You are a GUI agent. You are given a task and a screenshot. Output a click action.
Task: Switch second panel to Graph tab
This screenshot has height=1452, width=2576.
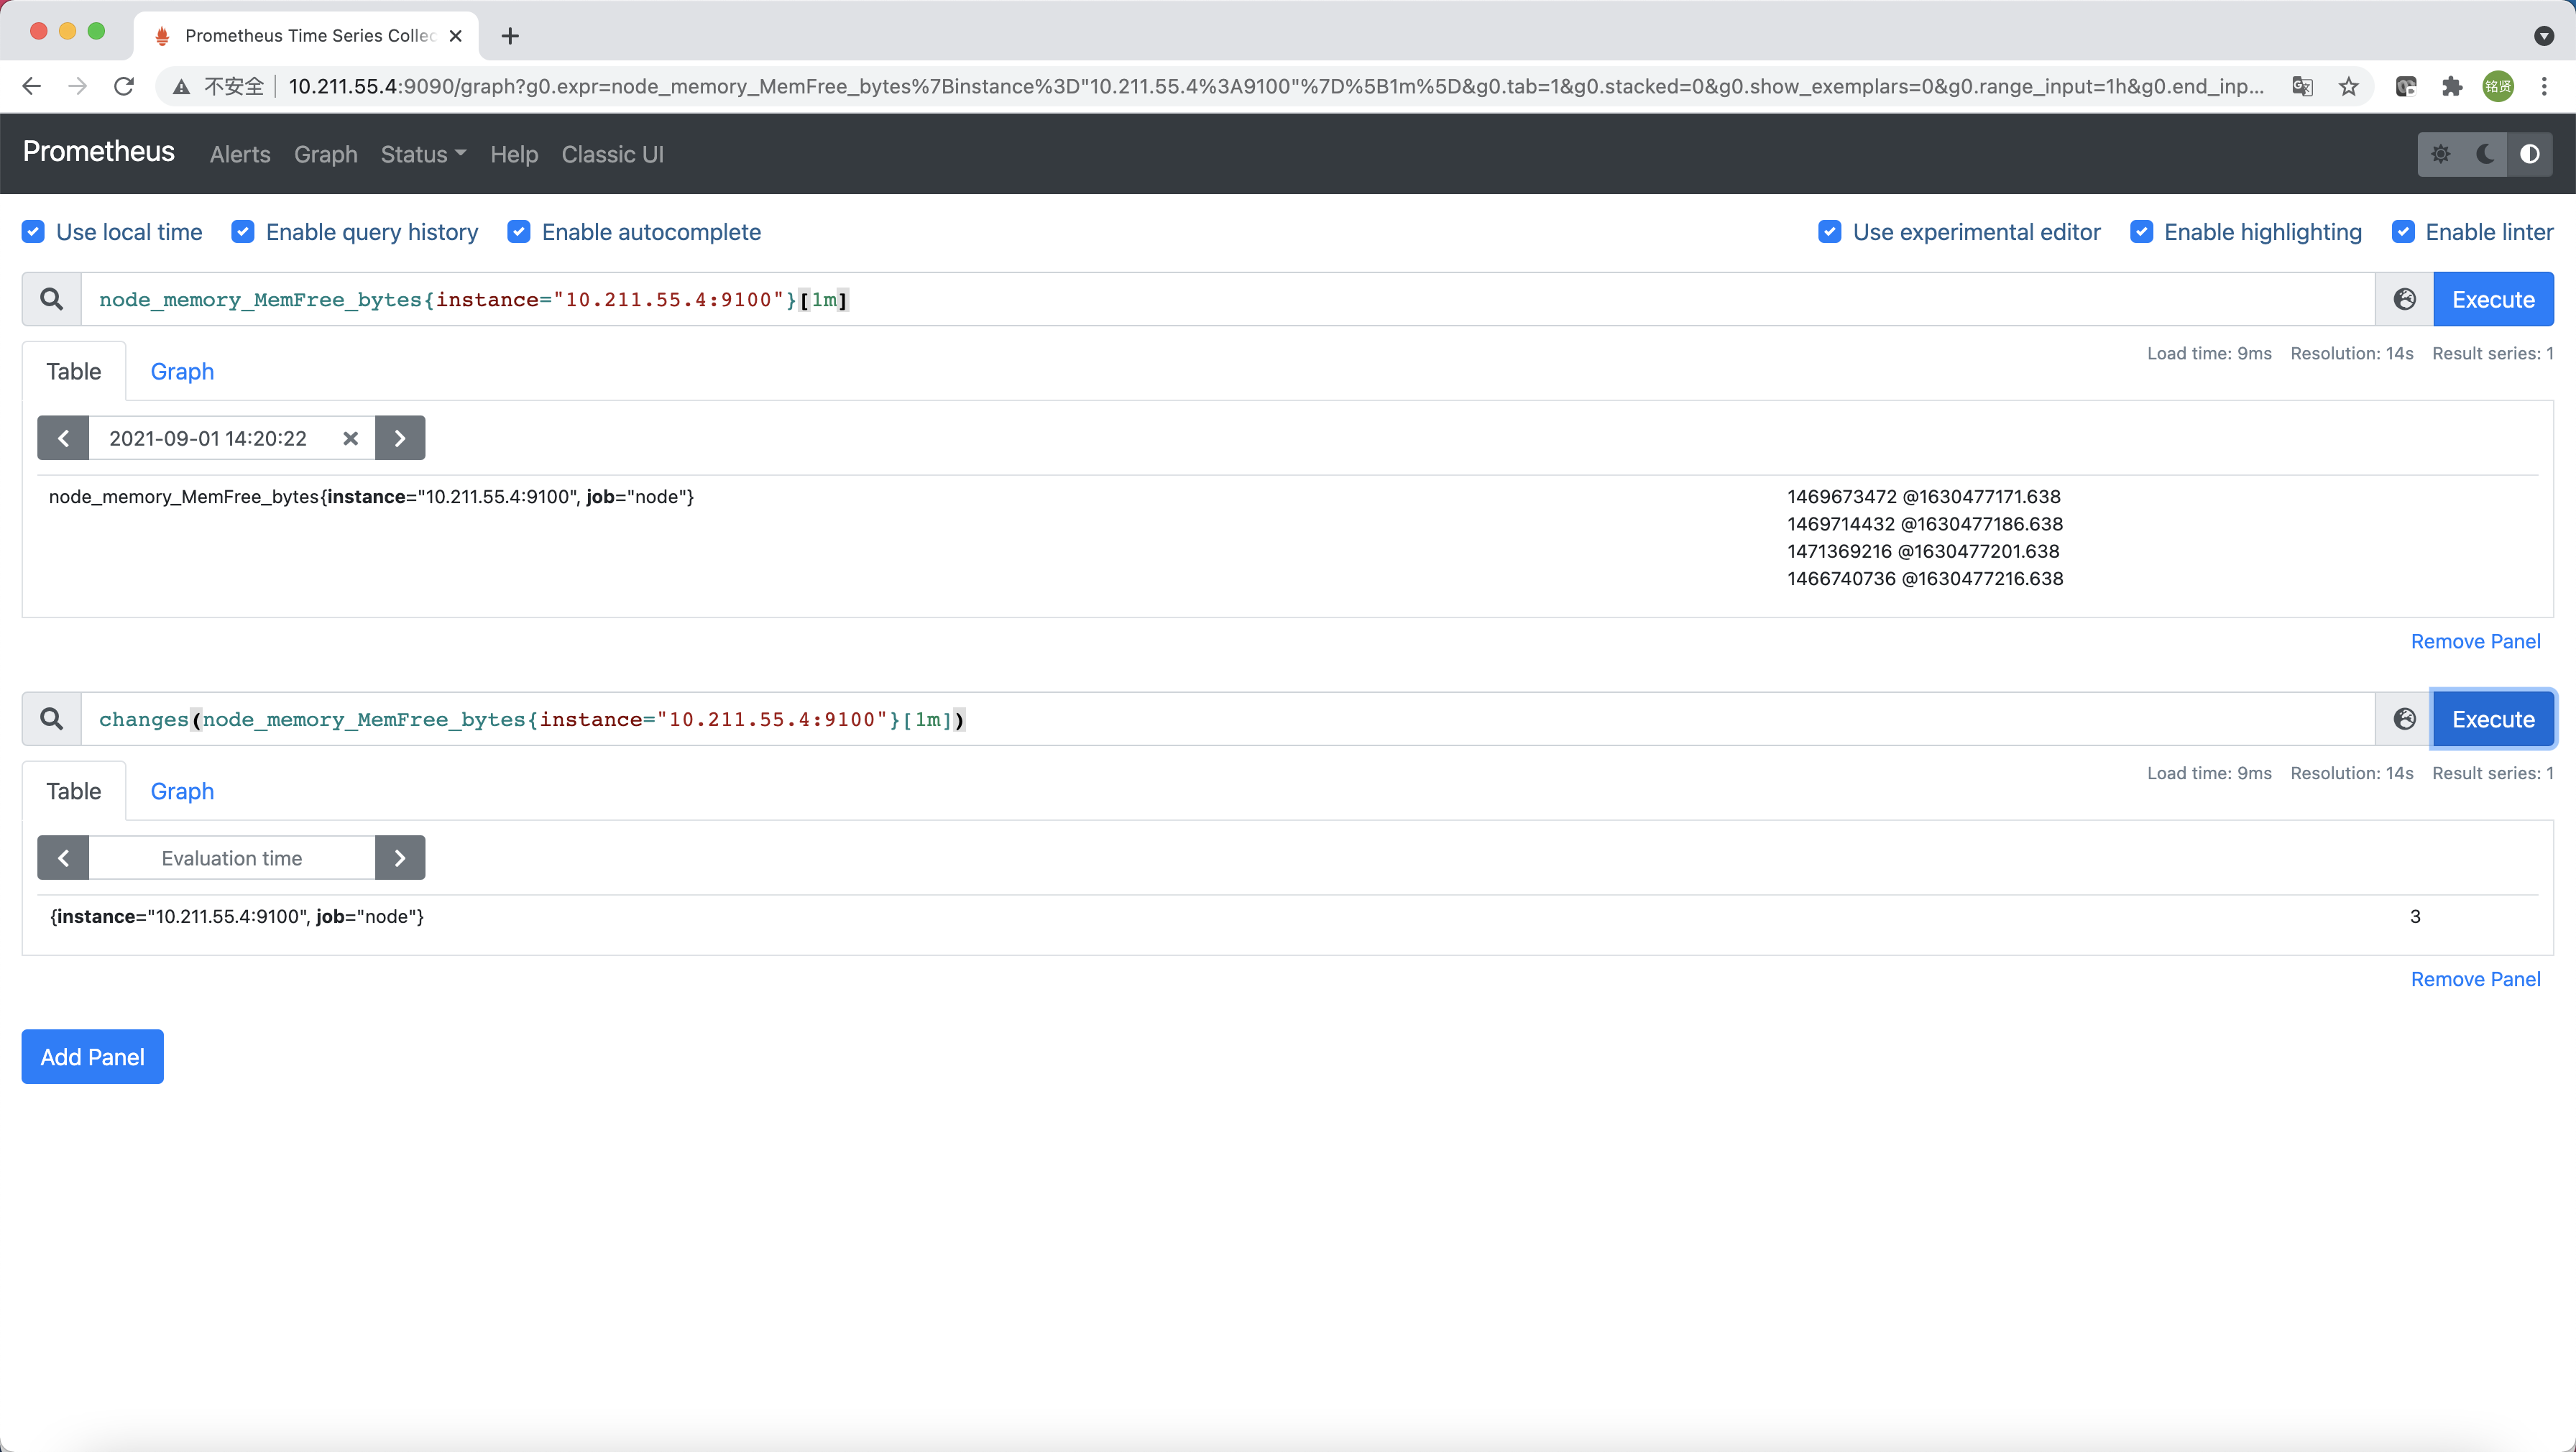[x=182, y=791]
